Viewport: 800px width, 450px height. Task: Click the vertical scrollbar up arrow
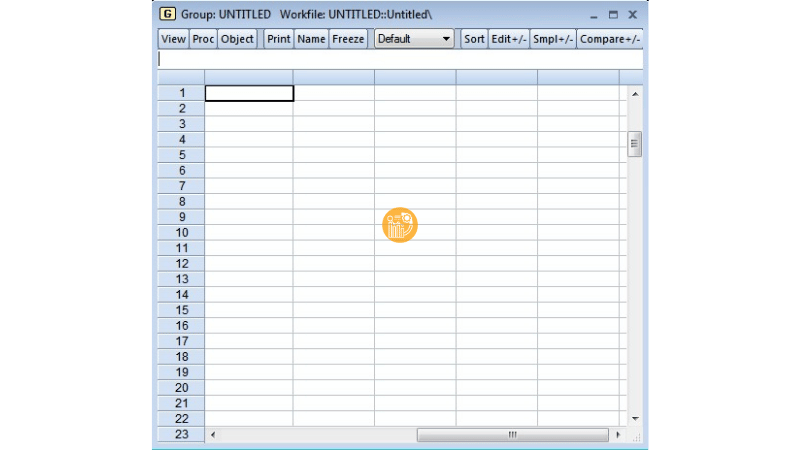[x=634, y=94]
